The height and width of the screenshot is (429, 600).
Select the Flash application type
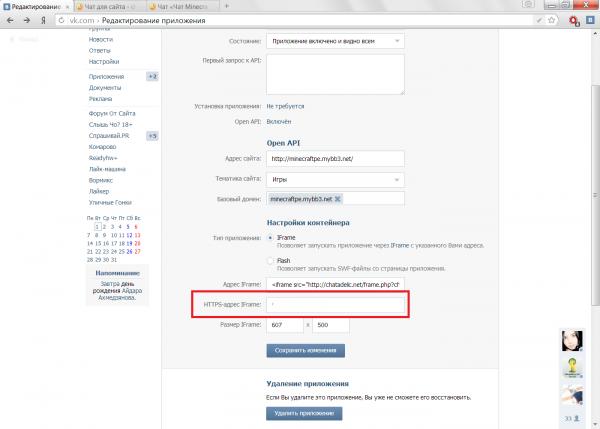point(270,260)
